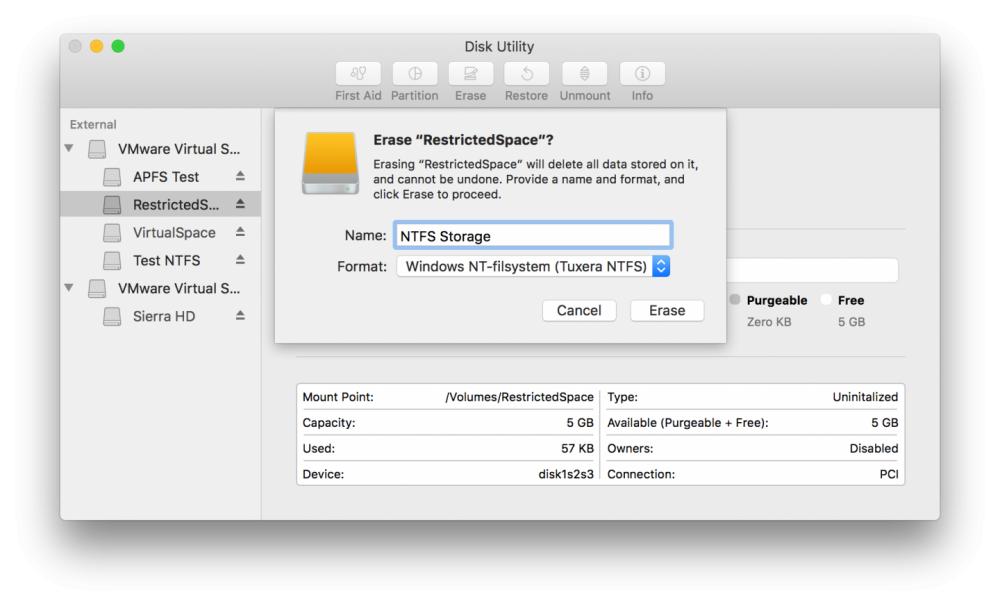Select the Erase toolbar icon

(470, 79)
